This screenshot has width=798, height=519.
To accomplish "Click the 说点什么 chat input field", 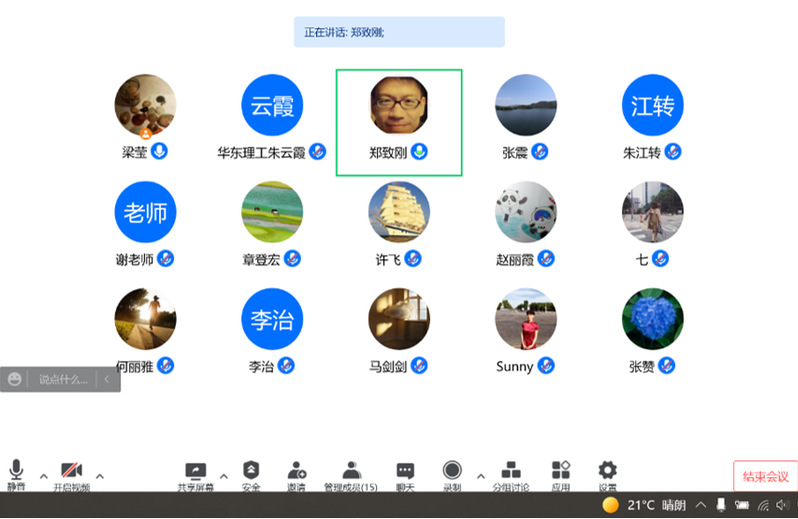I will tap(63, 379).
